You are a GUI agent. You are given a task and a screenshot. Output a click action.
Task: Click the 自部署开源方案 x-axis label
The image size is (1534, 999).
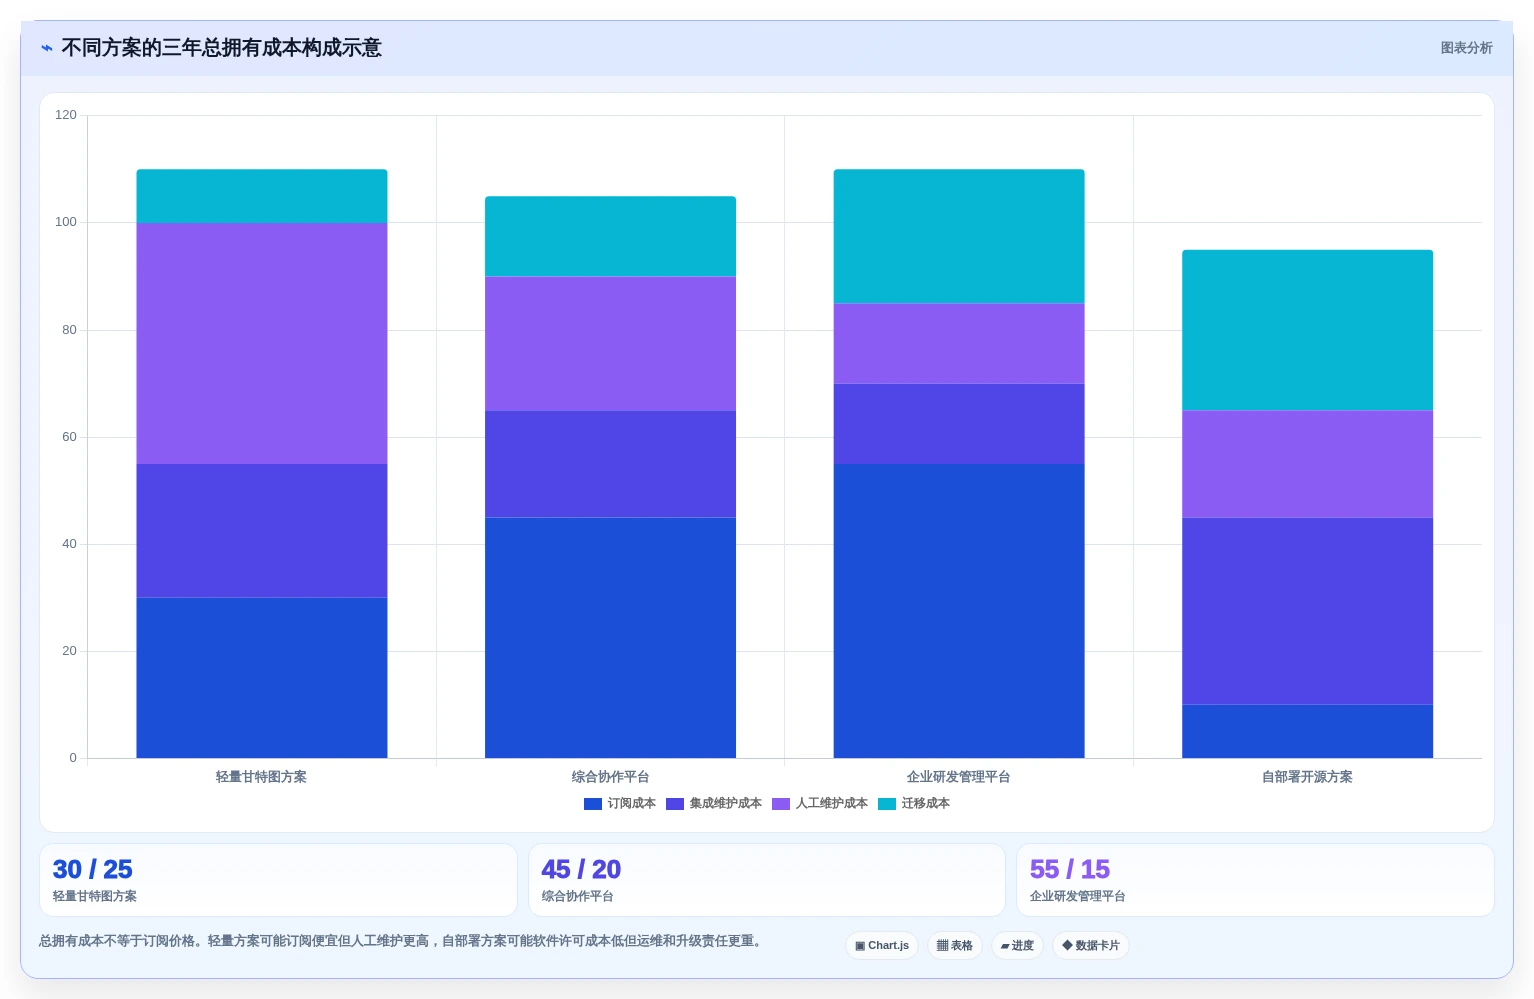click(x=1307, y=777)
